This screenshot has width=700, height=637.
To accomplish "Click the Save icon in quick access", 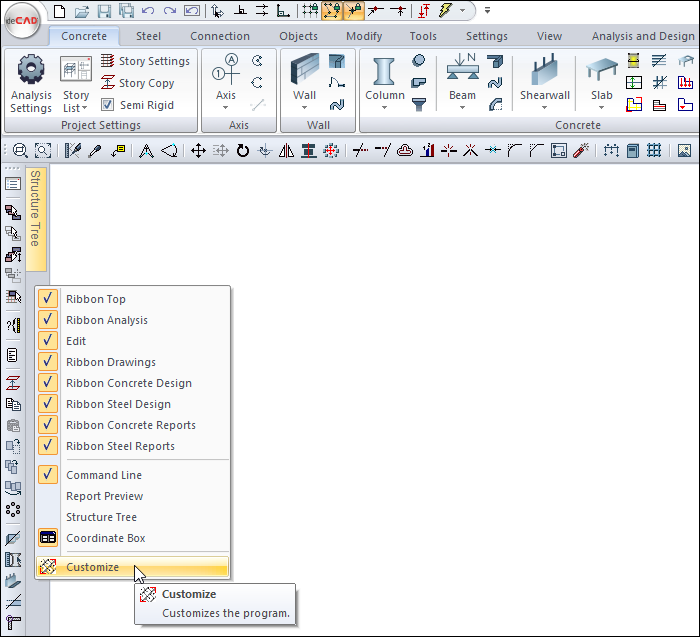I will click(104, 11).
